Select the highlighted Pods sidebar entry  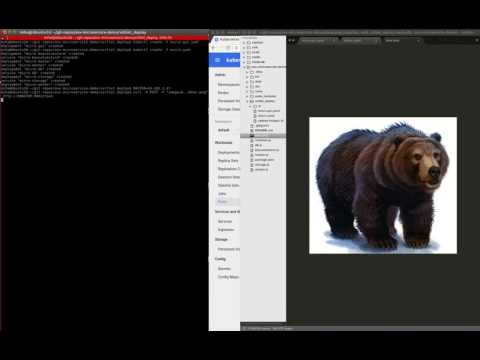coord(228,202)
